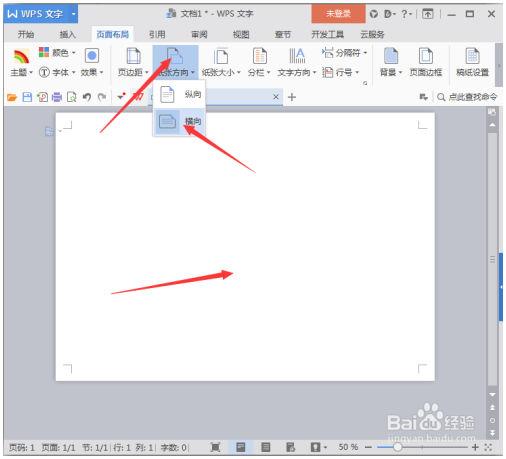Click the 文字方向 text direction icon
Viewport: 506px width, 459px height.
[297, 56]
